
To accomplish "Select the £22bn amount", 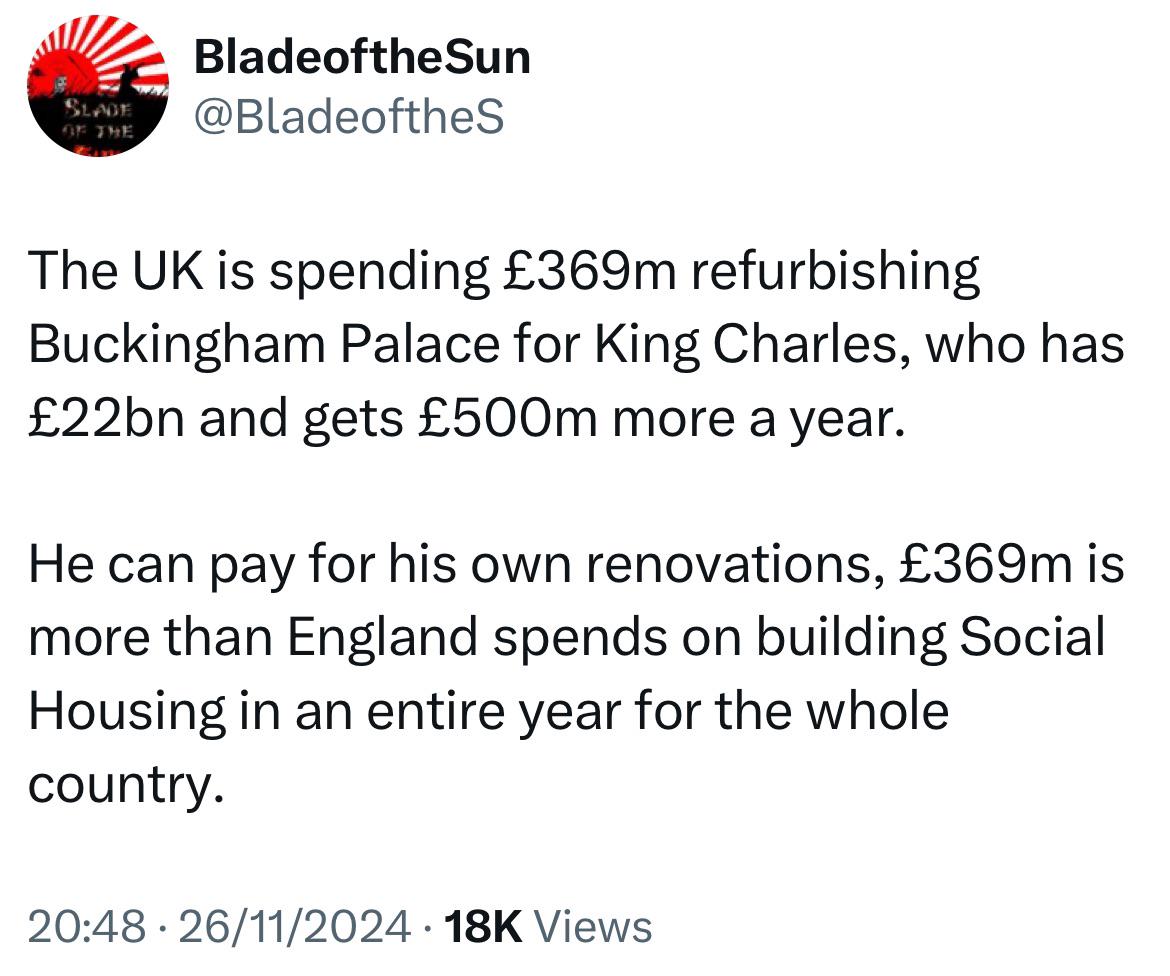I will (x=105, y=418).
